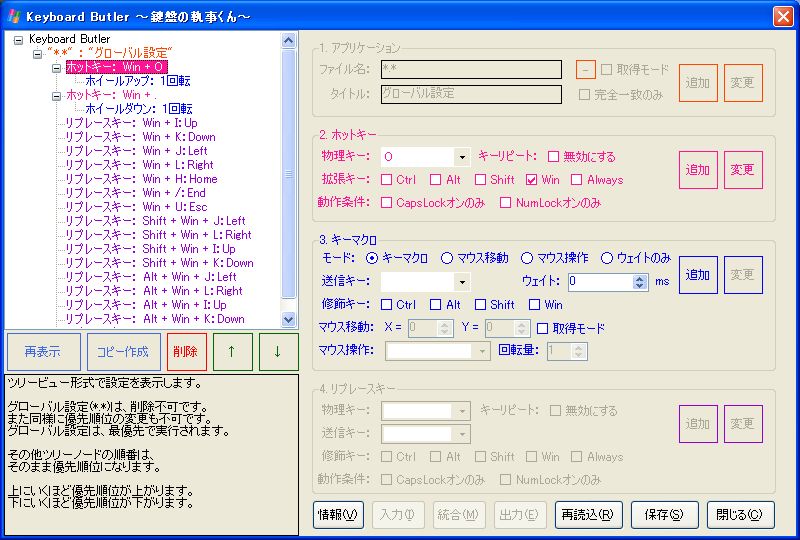Click the 保存(S) button
800x540 pixels.
664,514
